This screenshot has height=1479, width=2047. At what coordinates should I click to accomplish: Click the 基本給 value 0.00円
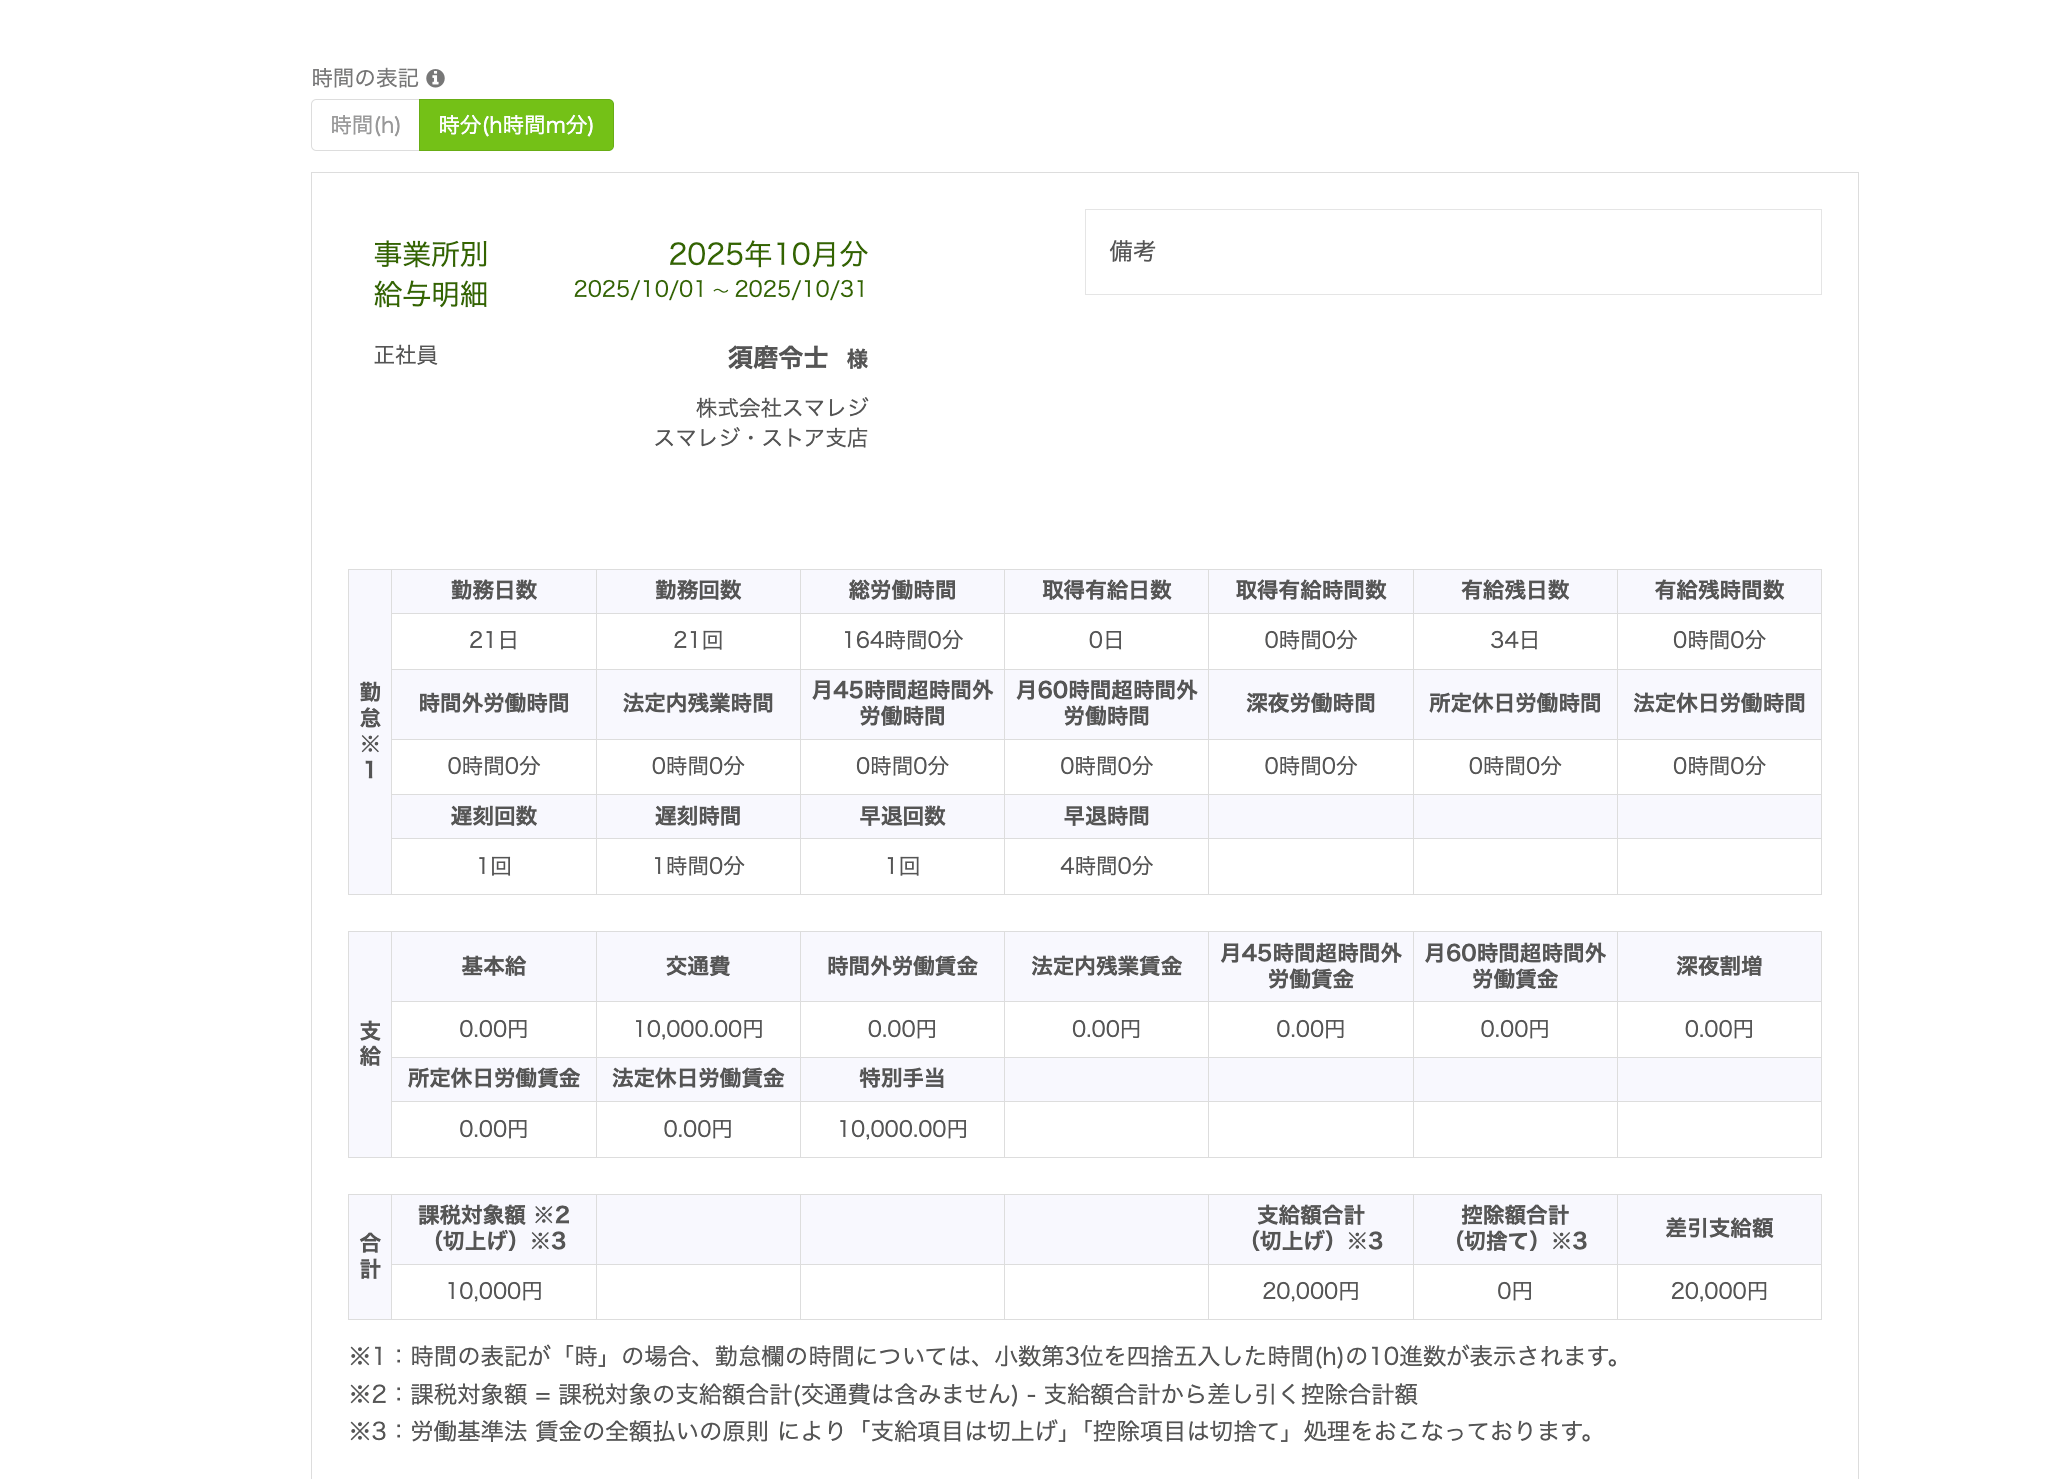[x=493, y=1029]
